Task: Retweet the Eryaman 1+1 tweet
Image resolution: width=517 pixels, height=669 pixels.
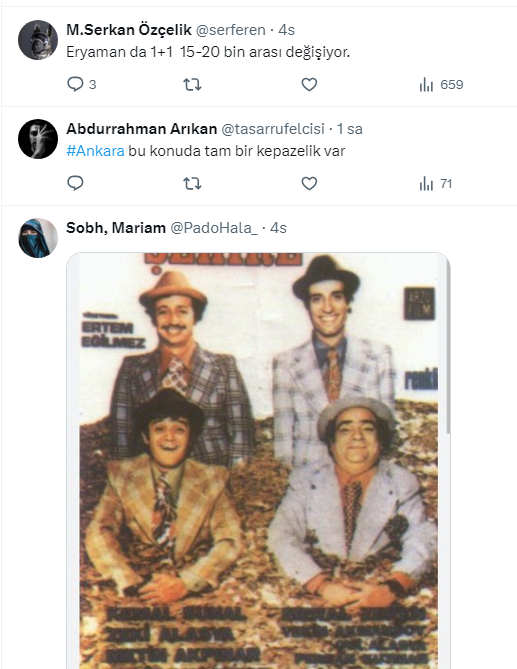Action: (x=192, y=84)
